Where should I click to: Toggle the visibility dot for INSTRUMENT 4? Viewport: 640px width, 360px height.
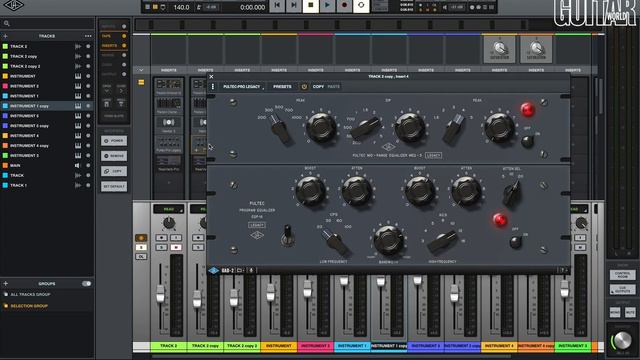pyautogui.click(x=88, y=136)
